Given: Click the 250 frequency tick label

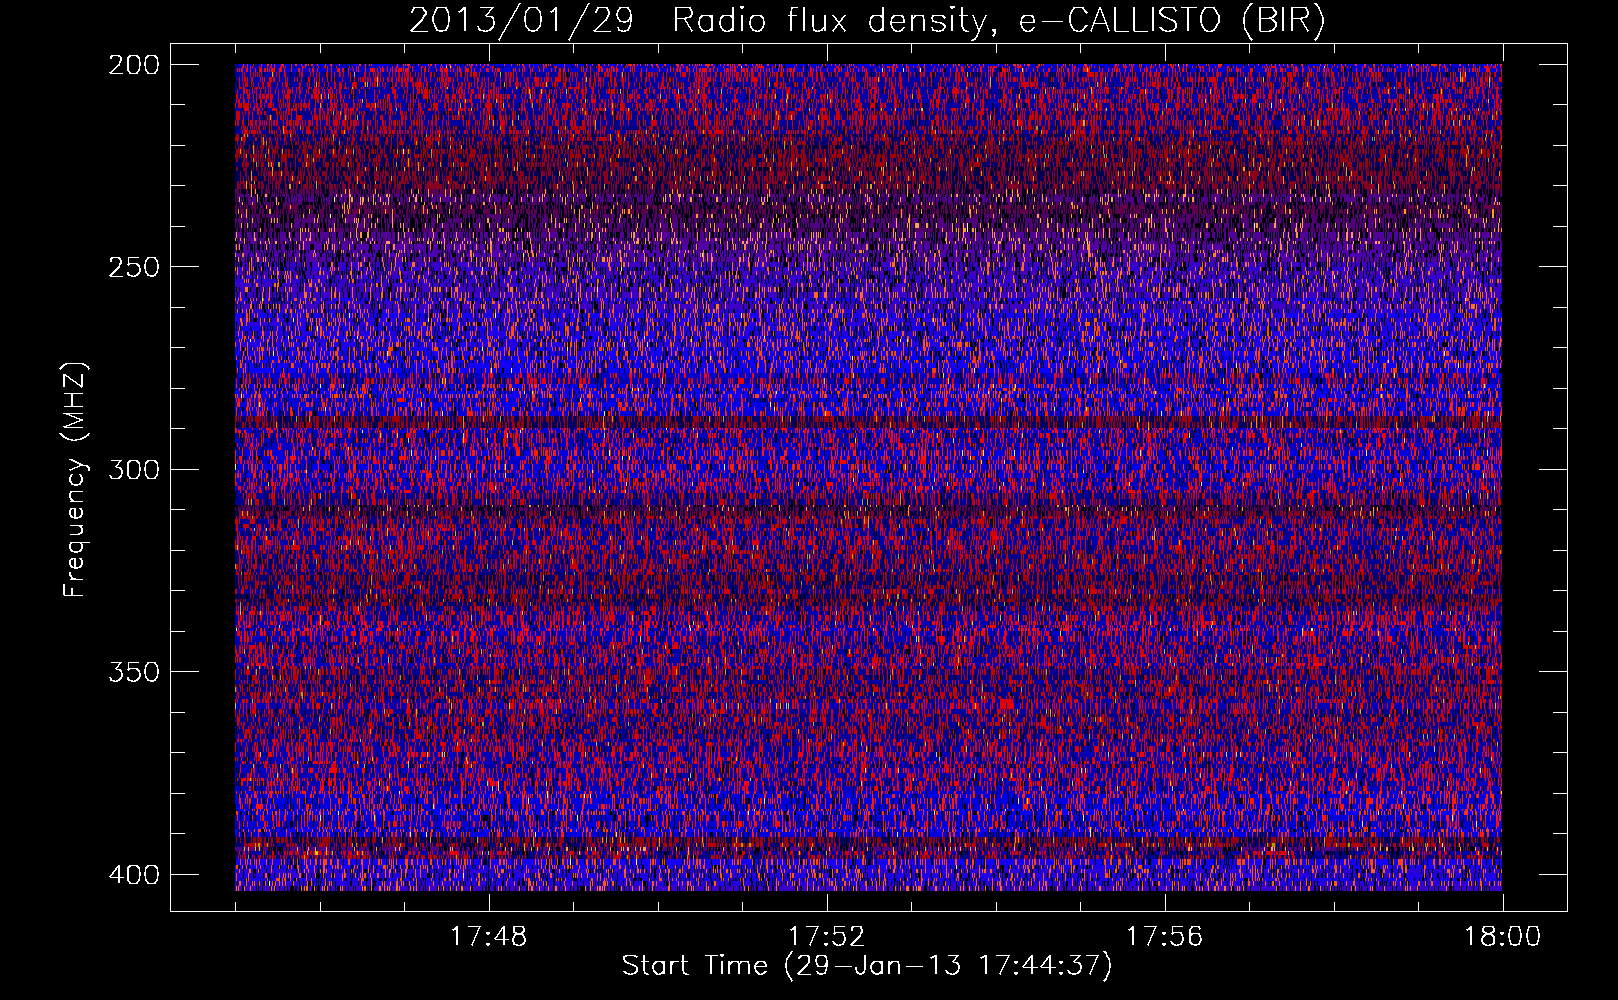Looking at the screenshot, I should point(133,267).
